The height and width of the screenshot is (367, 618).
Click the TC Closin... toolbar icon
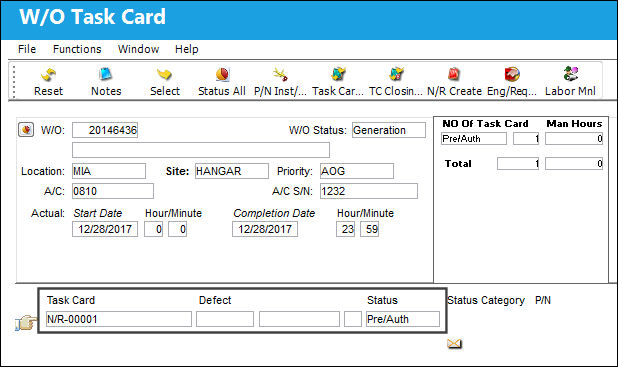pyautogui.click(x=396, y=81)
